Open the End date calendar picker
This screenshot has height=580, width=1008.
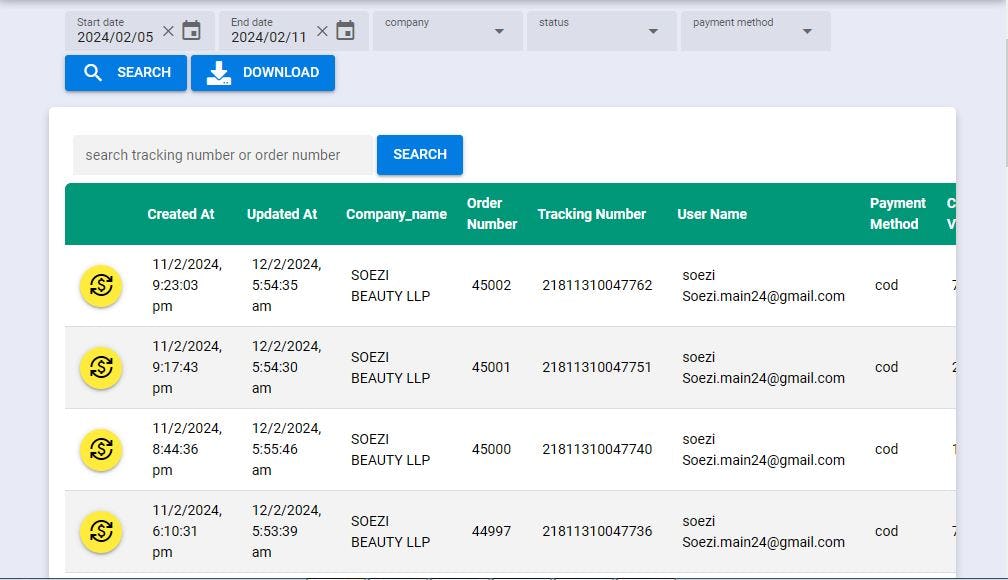tap(345, 31)
